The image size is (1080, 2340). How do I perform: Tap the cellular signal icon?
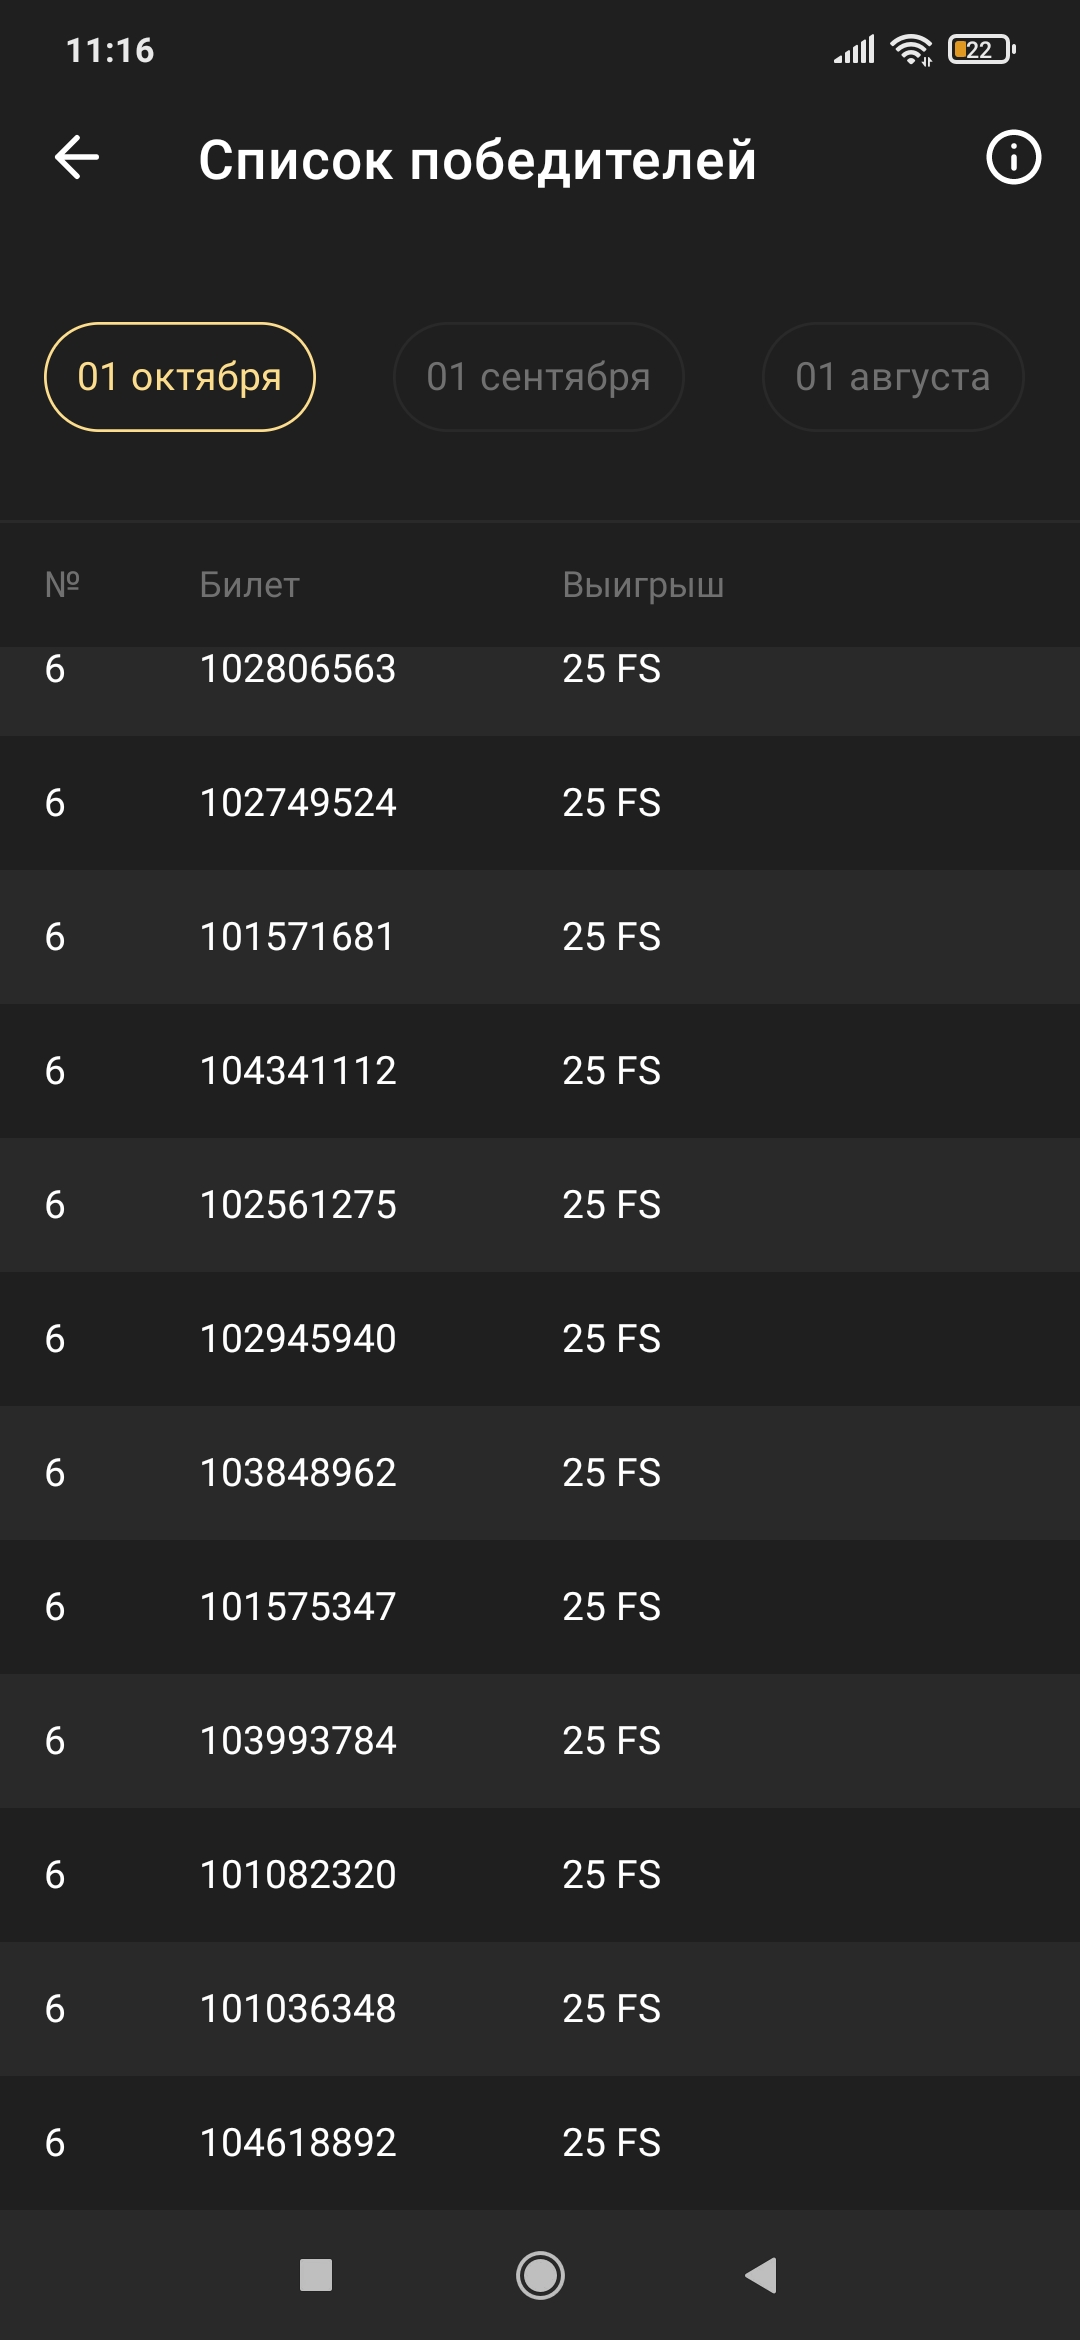854,49
